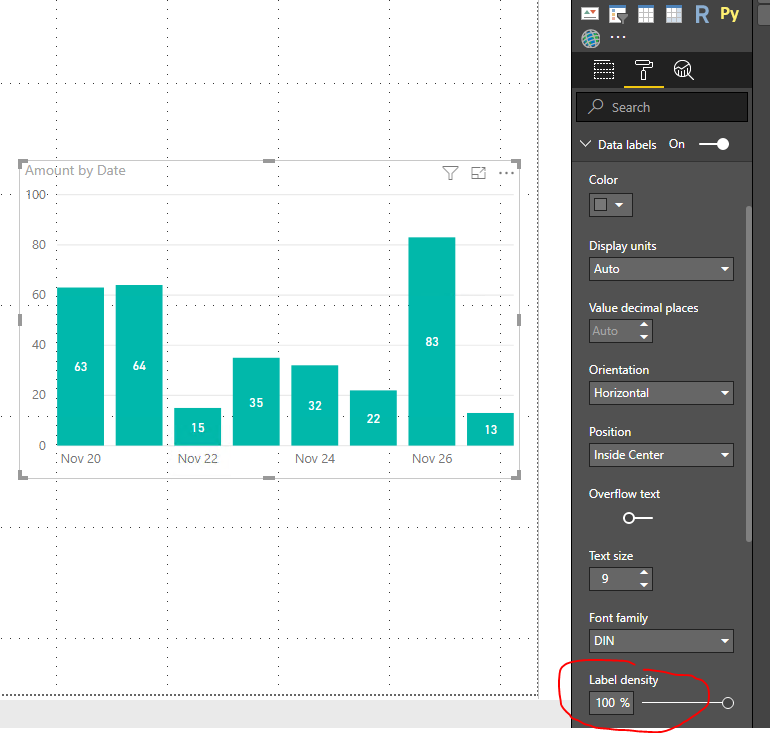Switch to the Fields well tab
This screenshot has width=770, height=733.
pyautogui.click(x=604, y=70)
